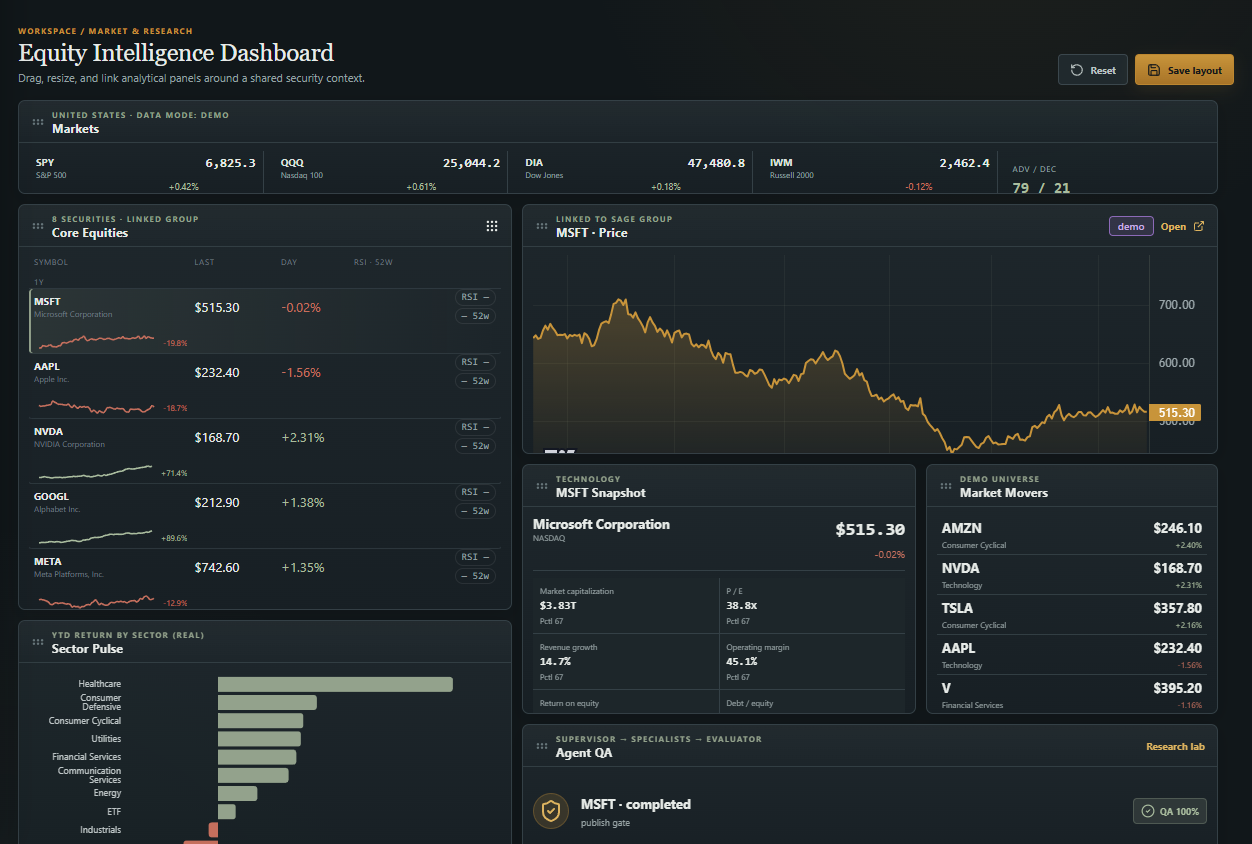Click the Market Movers panel drag handle

point(946,486)
